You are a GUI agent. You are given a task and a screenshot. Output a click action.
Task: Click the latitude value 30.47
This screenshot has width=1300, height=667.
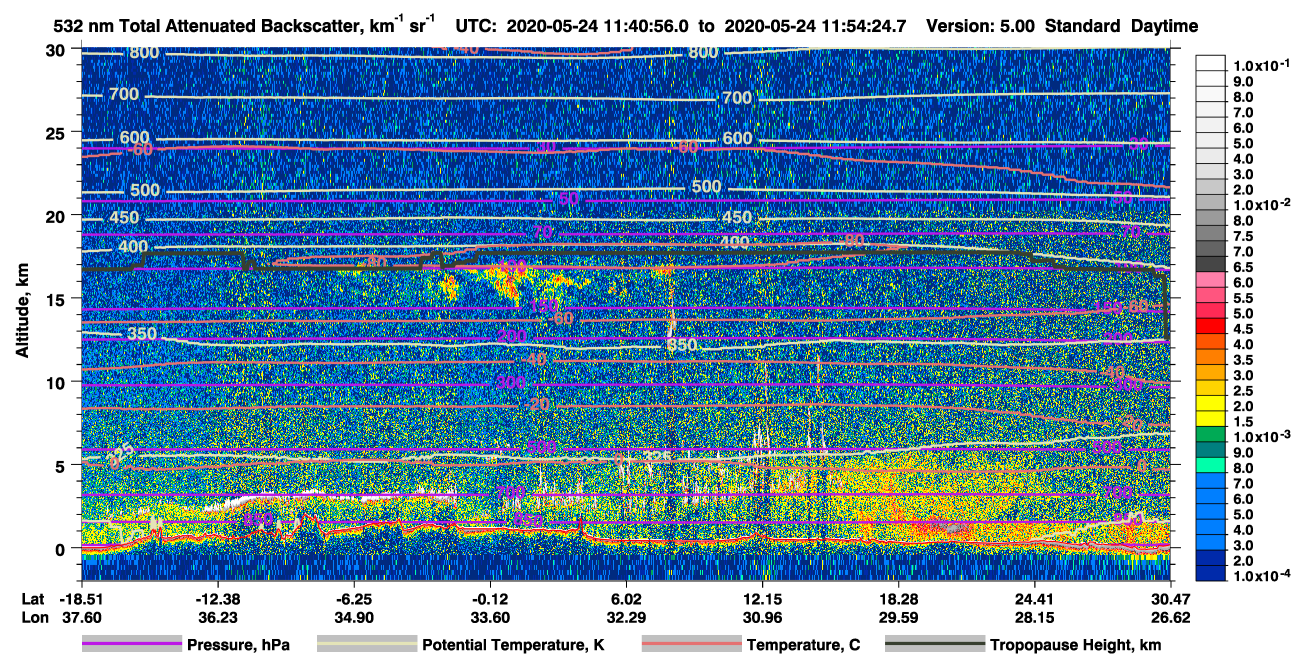tap(1171, 598)
